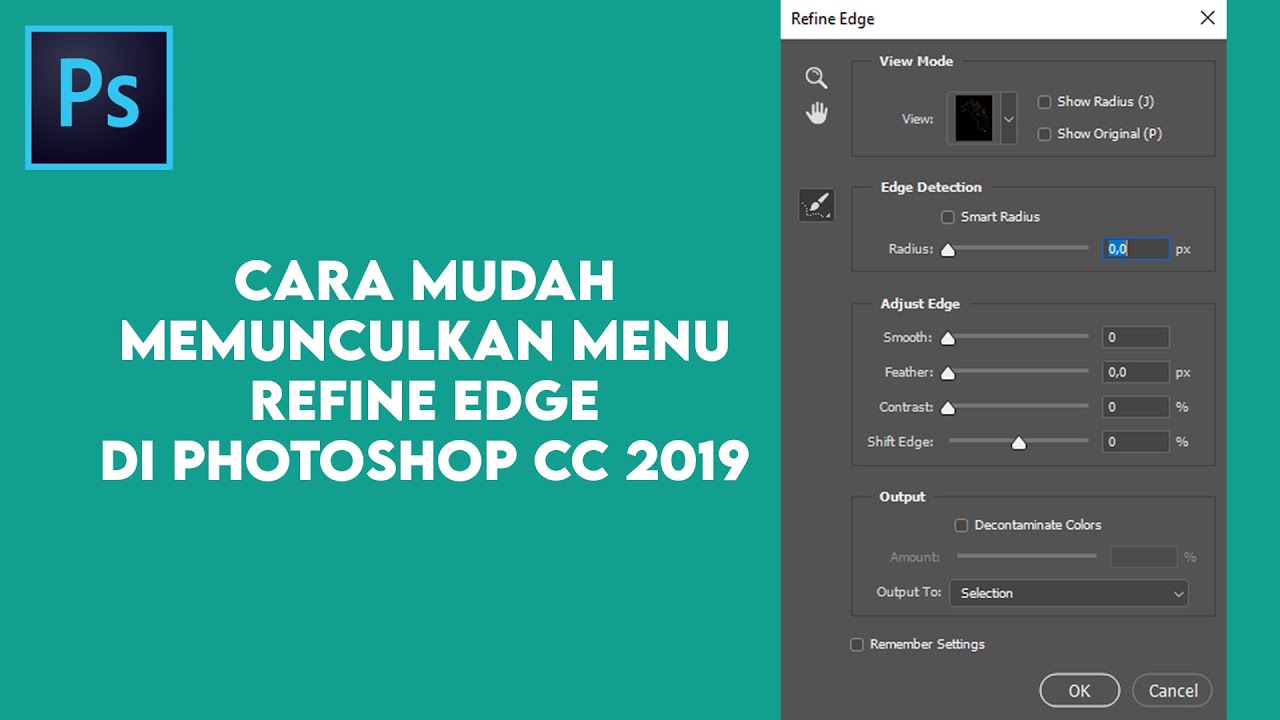Tick the Smart Radius checkbox
The height and width of the screenshot is (720, 1280).
click(948, 217)
